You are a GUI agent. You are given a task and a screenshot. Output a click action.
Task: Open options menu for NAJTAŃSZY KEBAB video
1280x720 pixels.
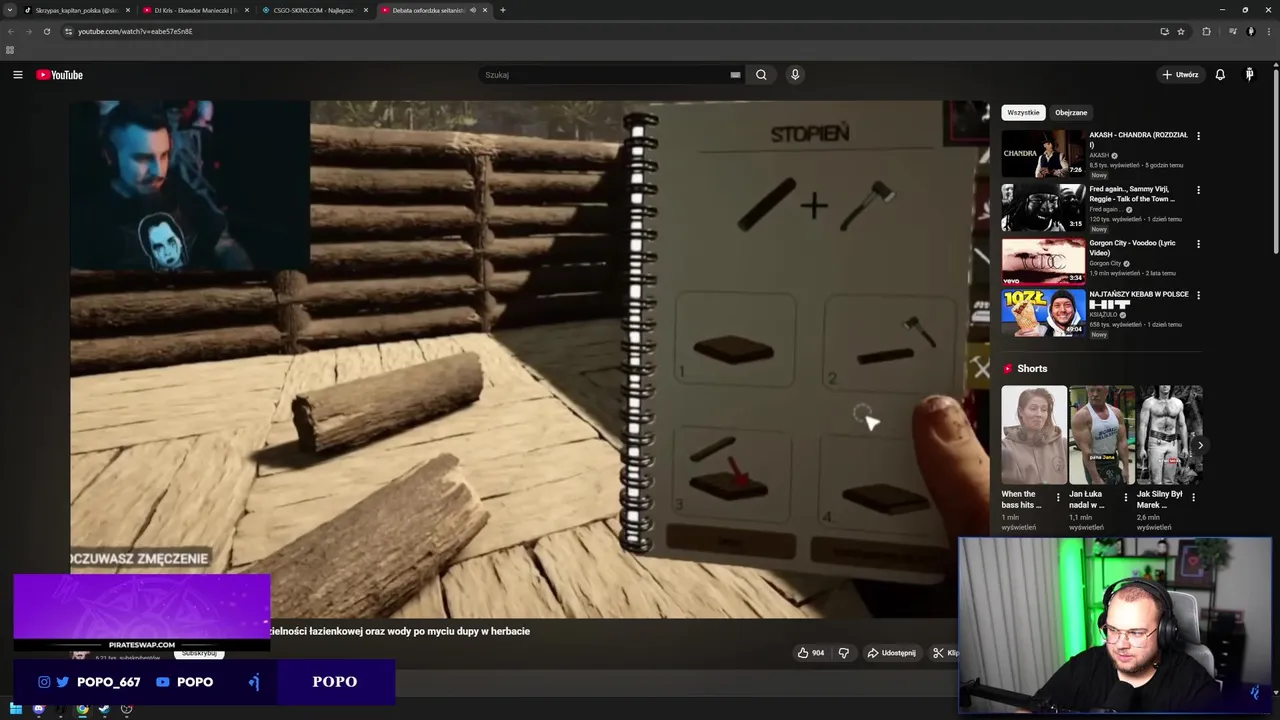point(1198,296)
